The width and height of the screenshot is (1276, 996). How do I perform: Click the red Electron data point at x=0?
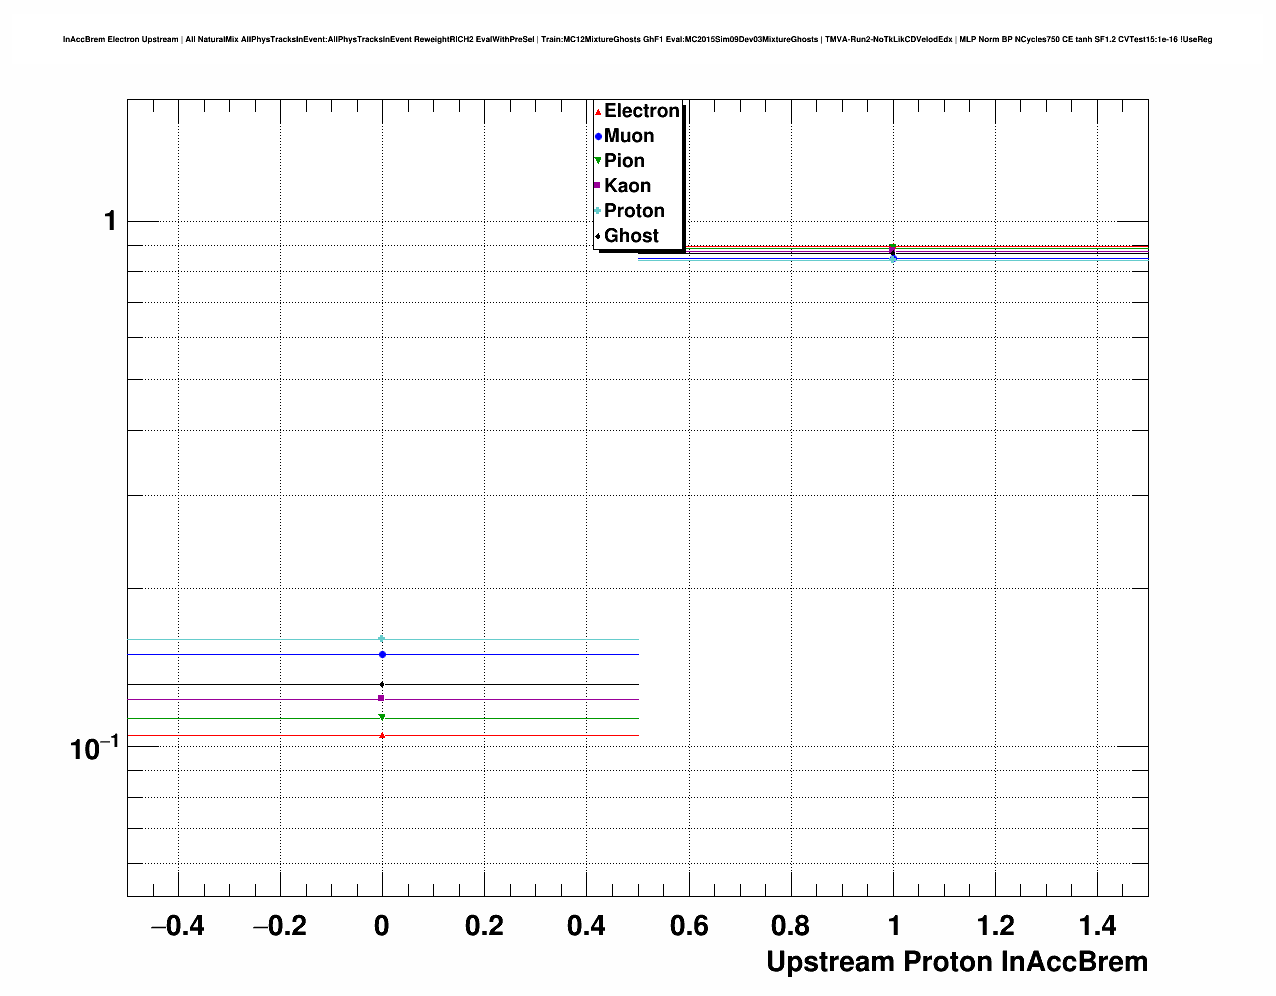(382, 735)
